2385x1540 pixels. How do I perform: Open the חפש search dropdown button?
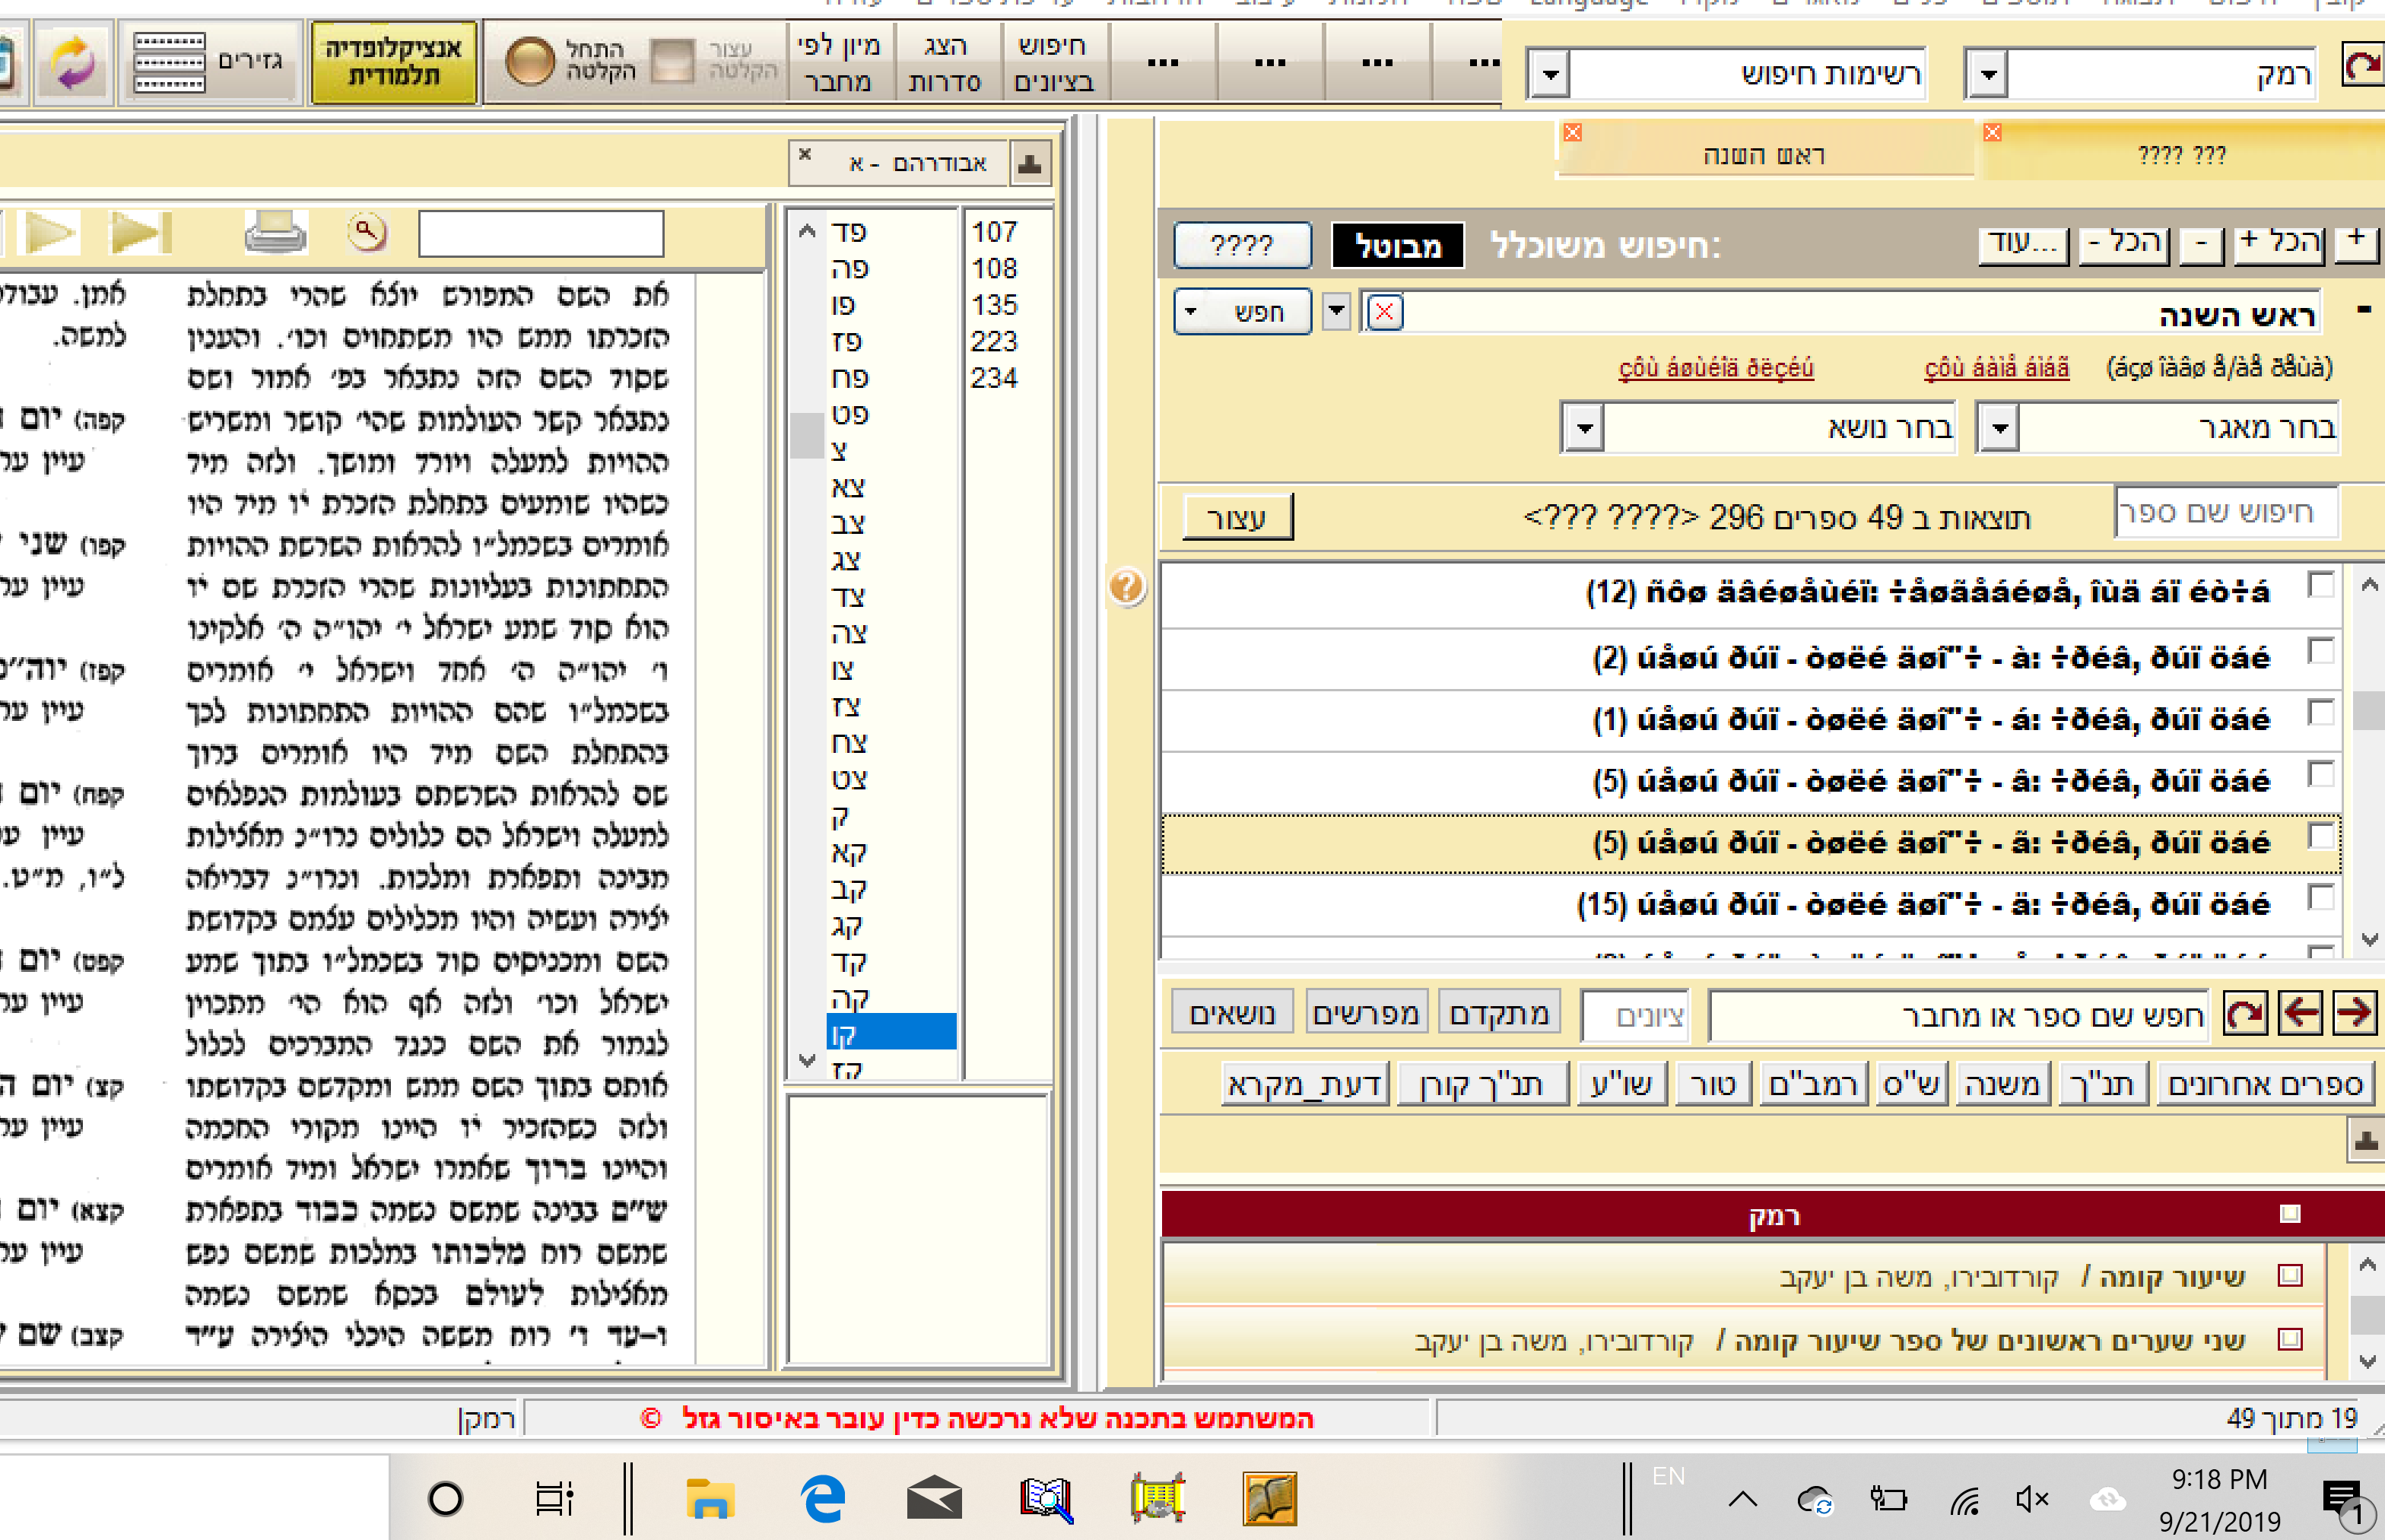click(1242, 313)
